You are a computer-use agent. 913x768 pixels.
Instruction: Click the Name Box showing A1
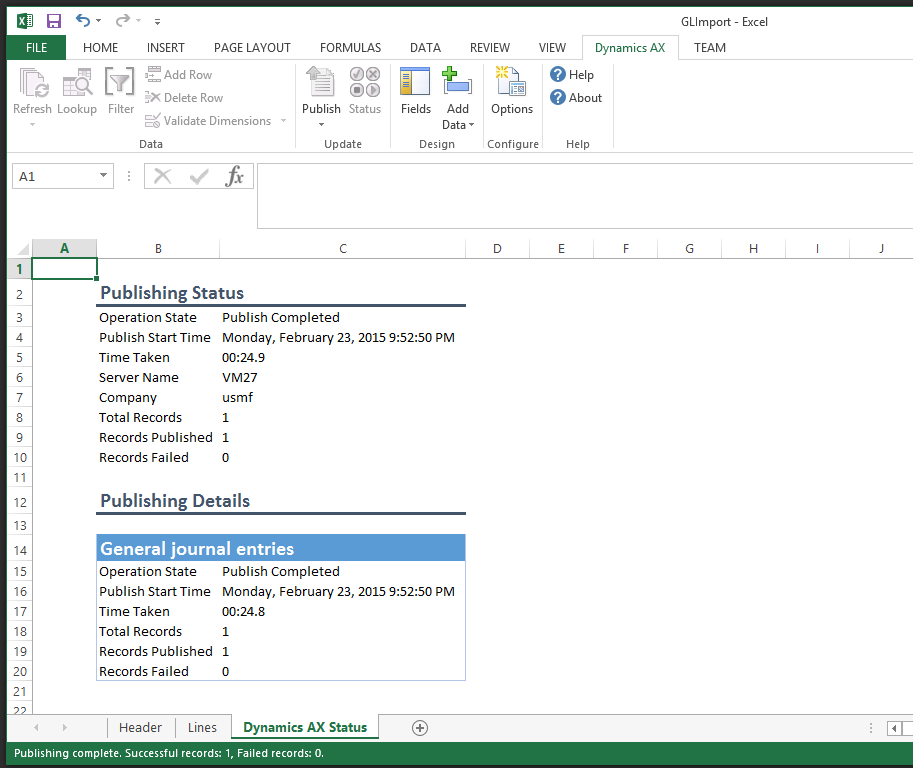pos(55,176)
